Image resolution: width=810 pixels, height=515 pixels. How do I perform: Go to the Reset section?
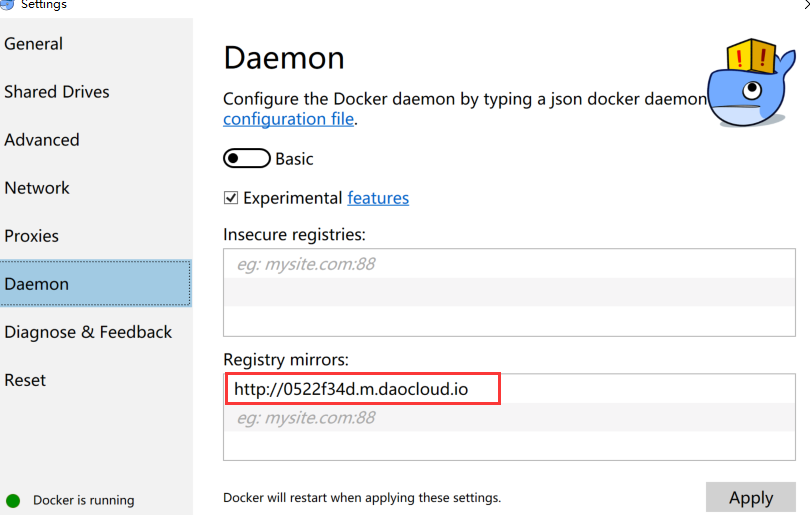(25, 380)
